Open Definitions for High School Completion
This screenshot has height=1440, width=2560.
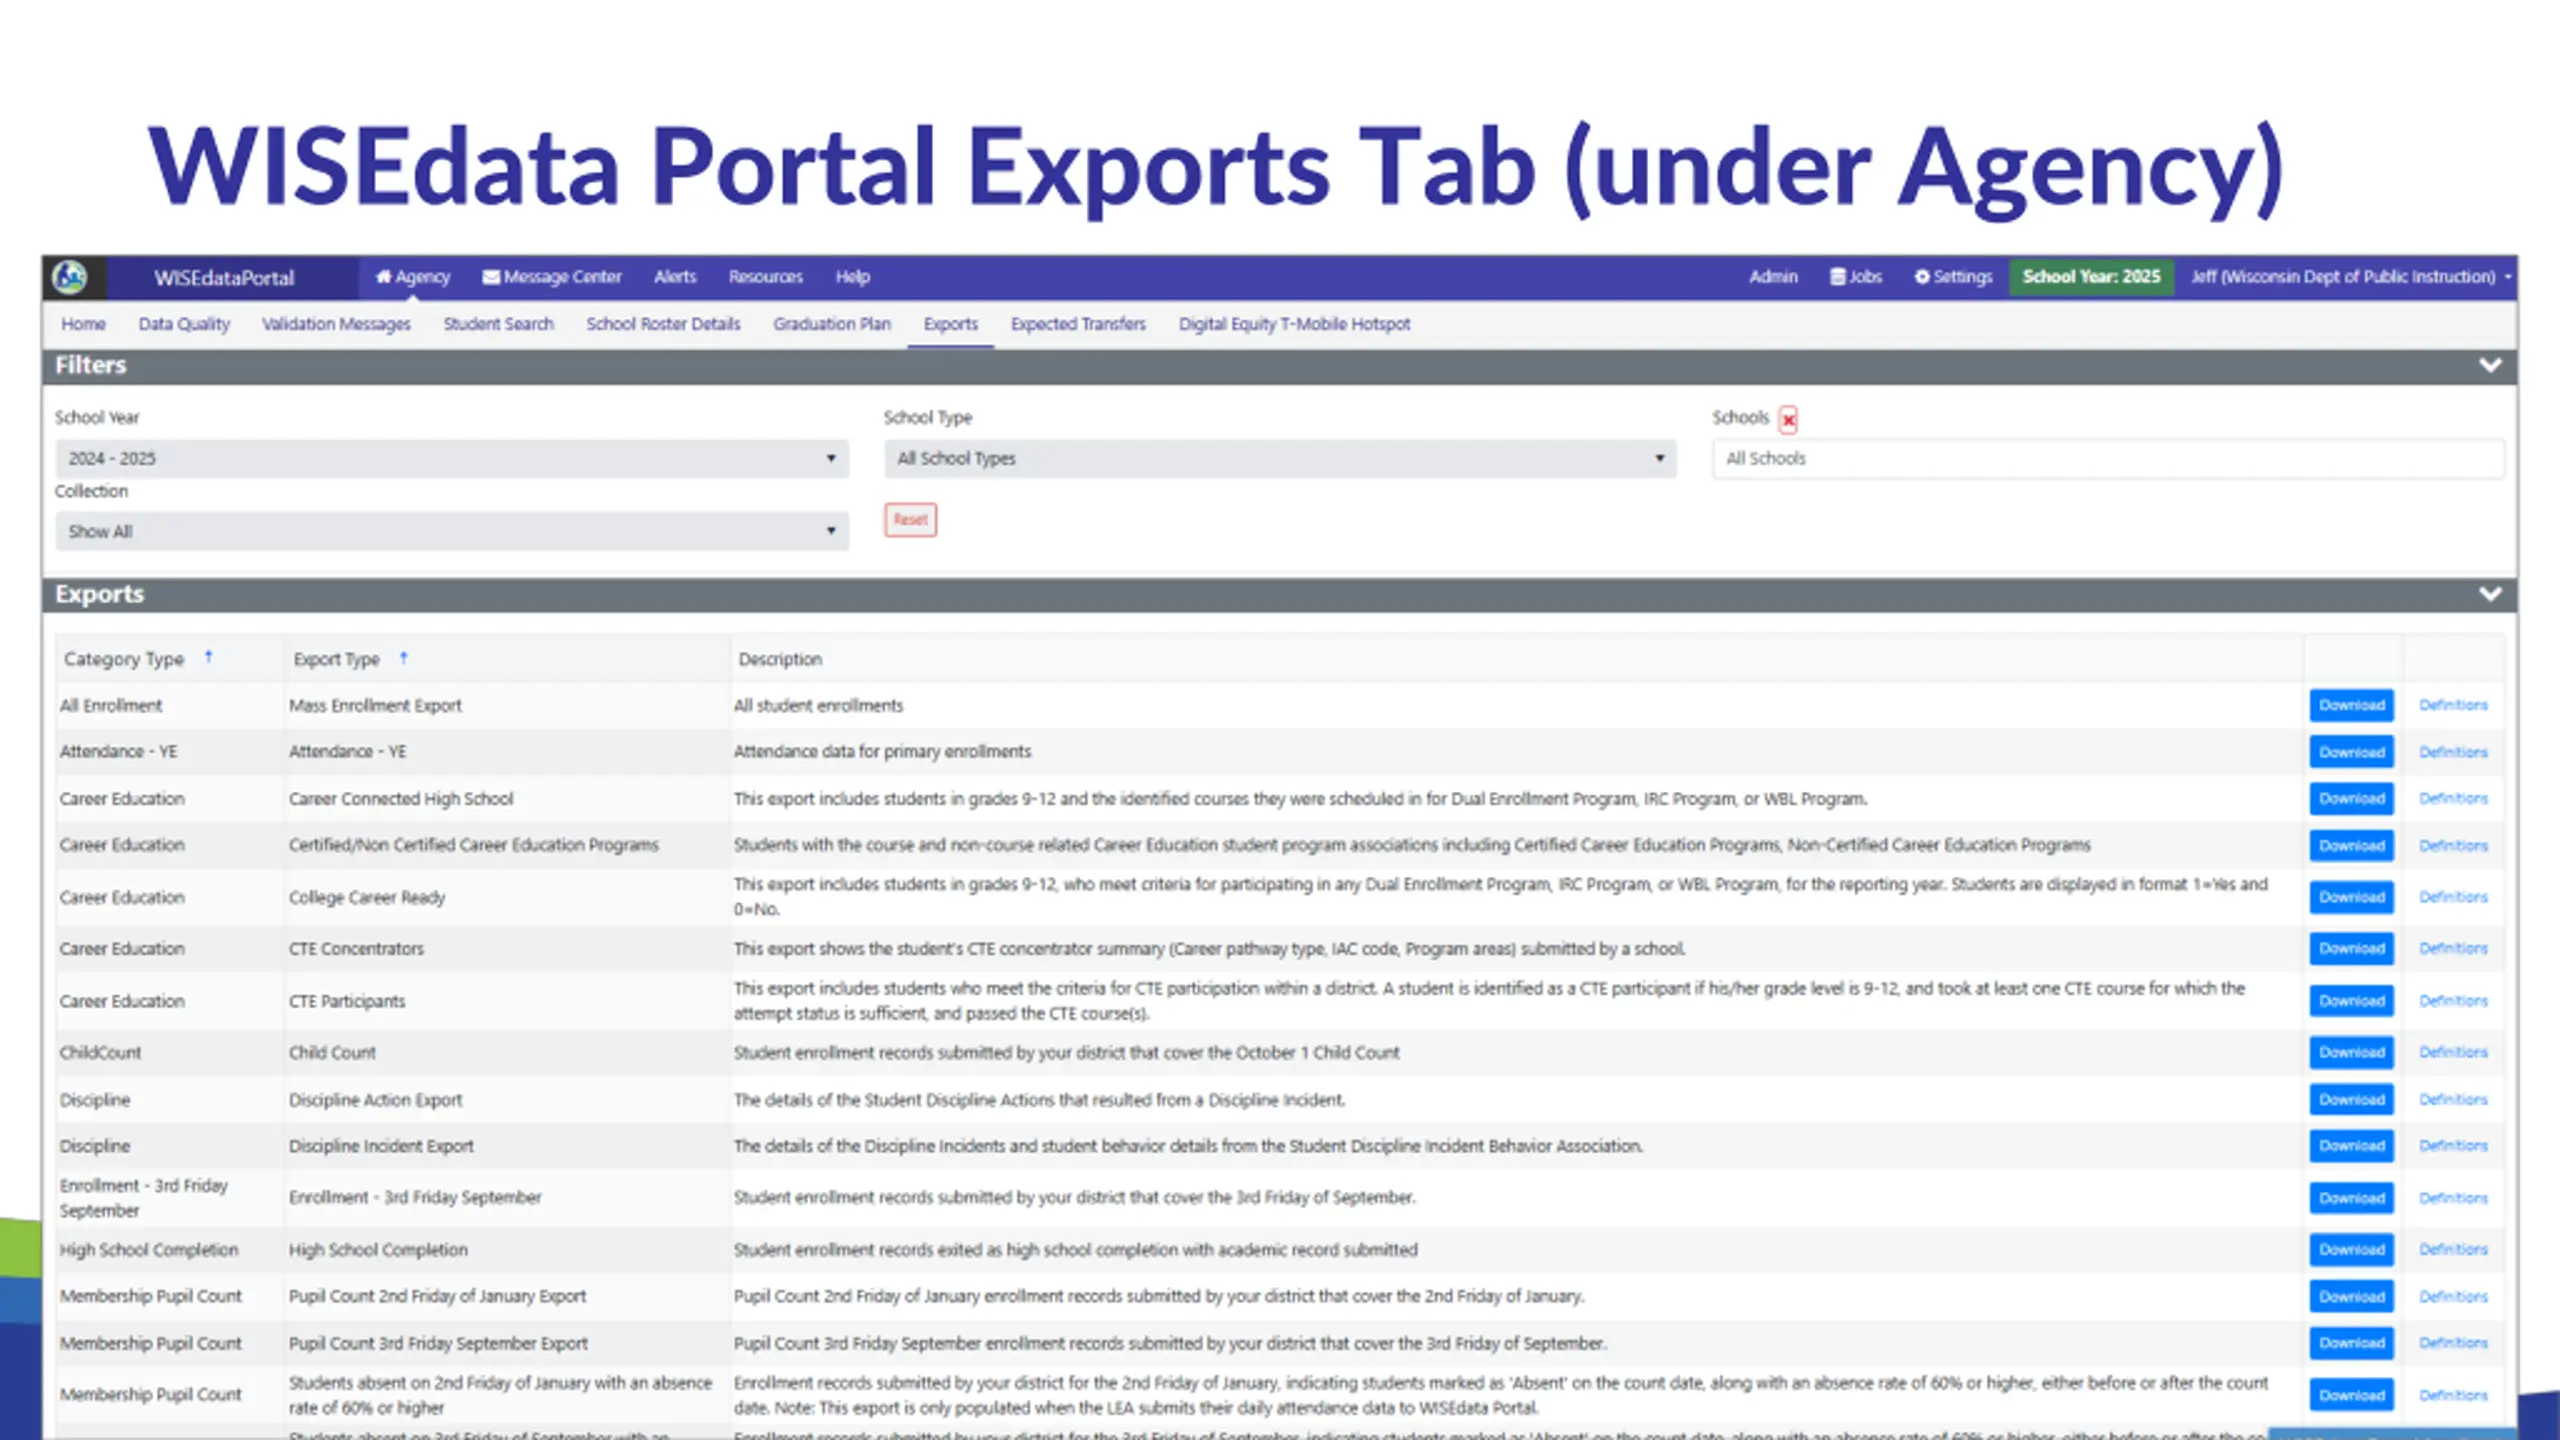[x=2453, y=1250]
